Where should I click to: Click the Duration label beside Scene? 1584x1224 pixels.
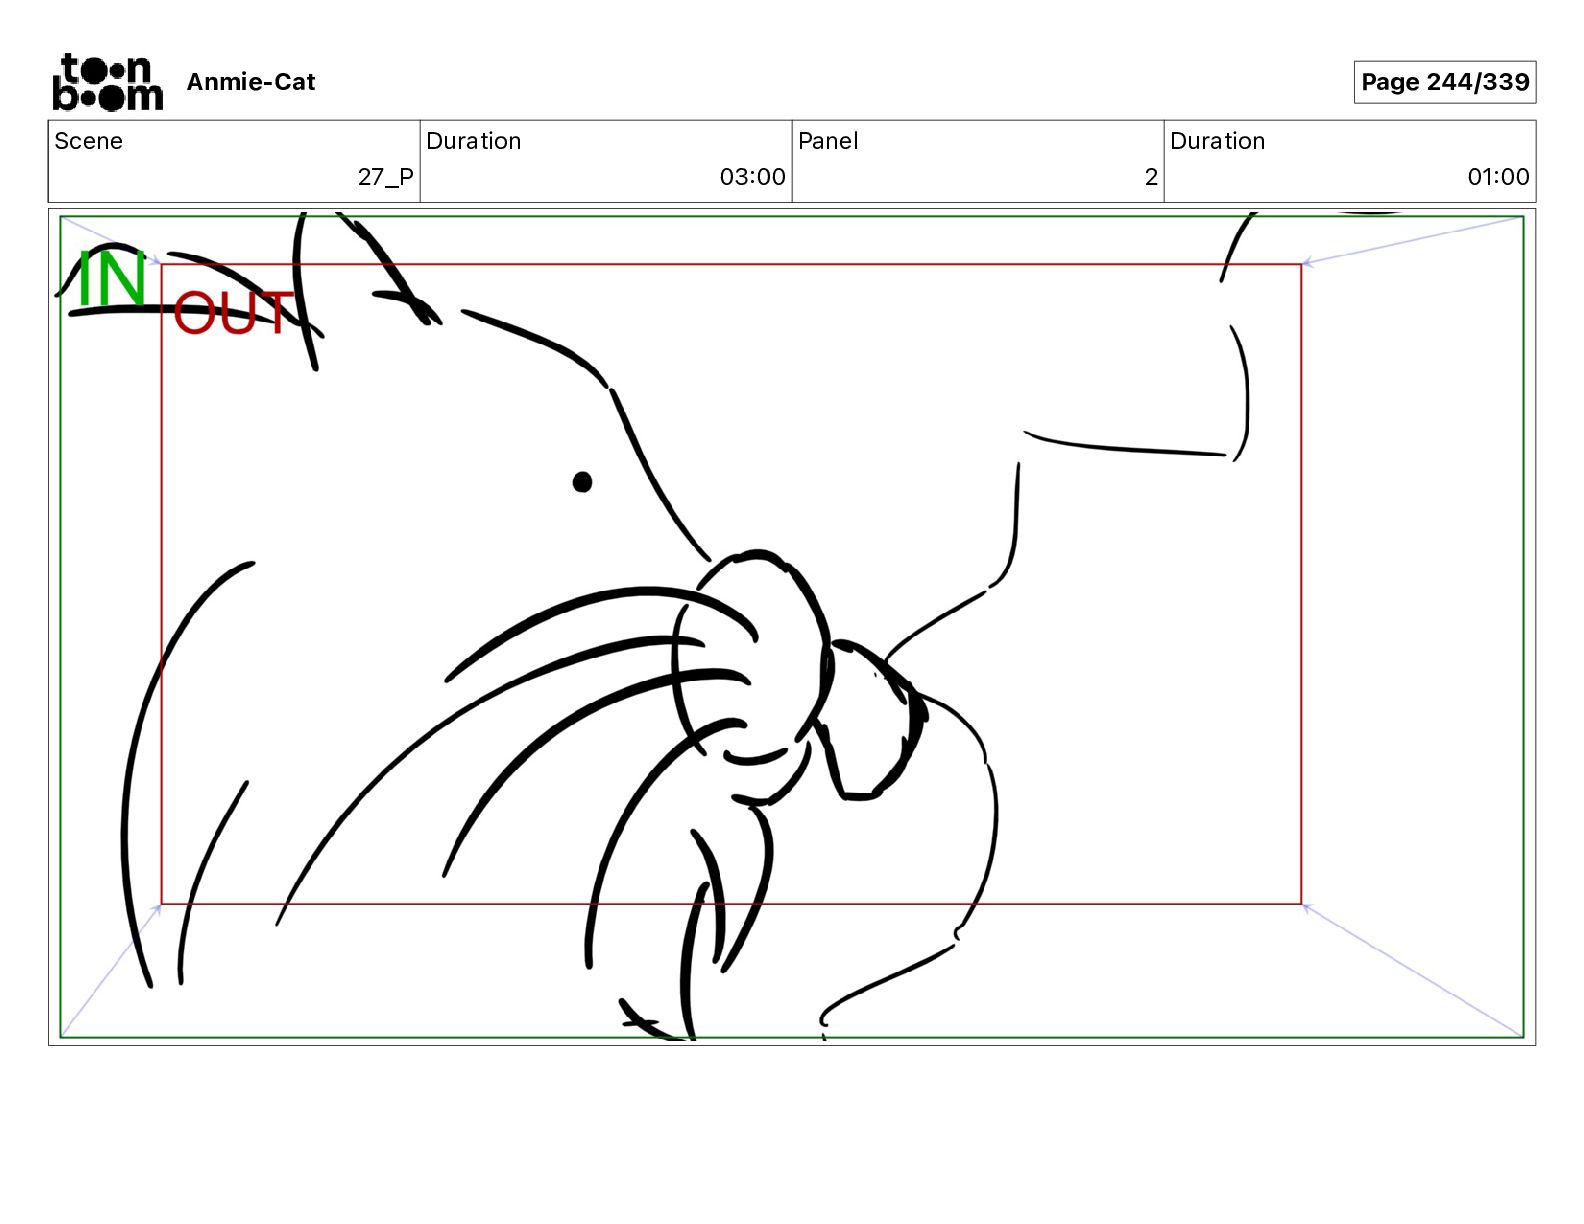pos(474,141)
